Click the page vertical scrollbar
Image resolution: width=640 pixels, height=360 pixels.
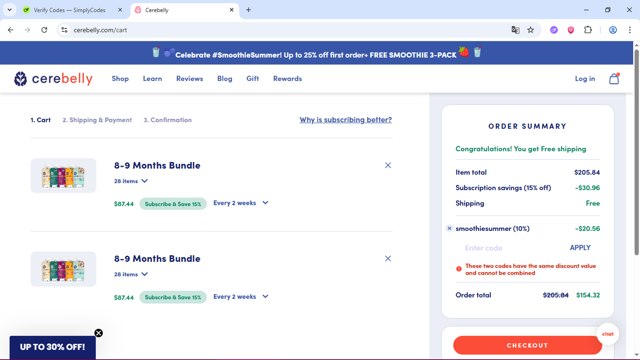tap(637, 153)
